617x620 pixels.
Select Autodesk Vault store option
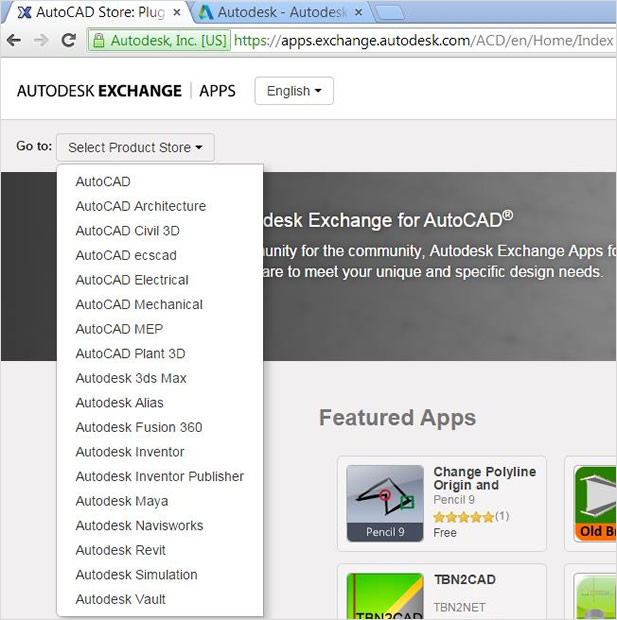121,599
